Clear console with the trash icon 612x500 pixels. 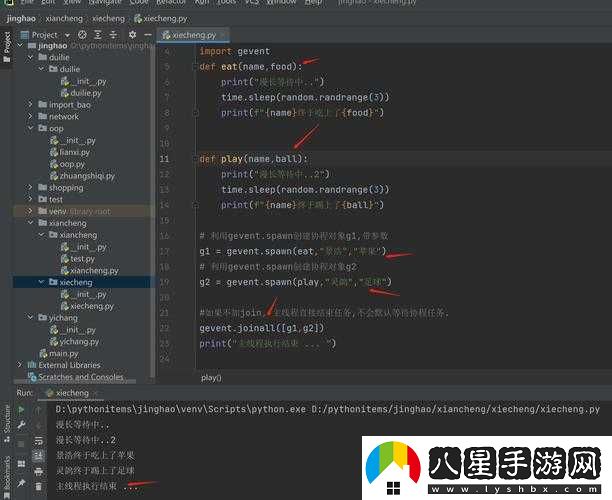[38, 486]
